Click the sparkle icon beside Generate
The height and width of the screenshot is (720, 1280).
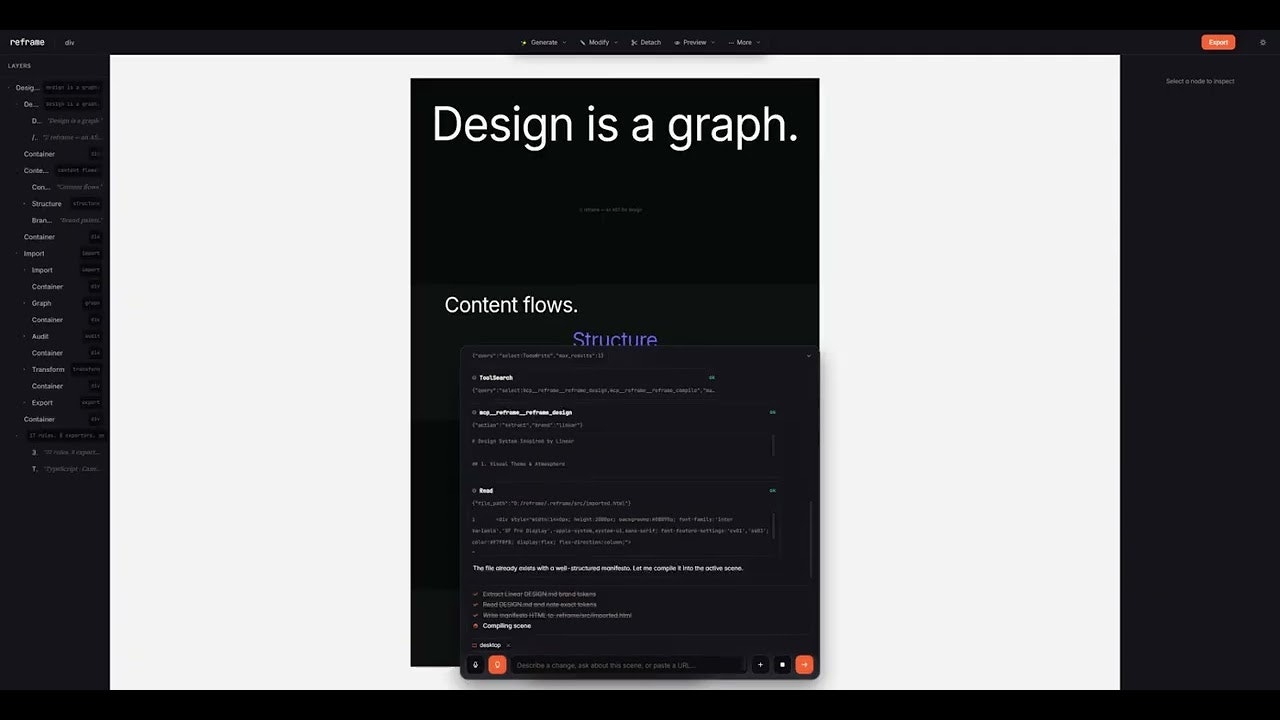pyautogui.click(x=524, y=42)
